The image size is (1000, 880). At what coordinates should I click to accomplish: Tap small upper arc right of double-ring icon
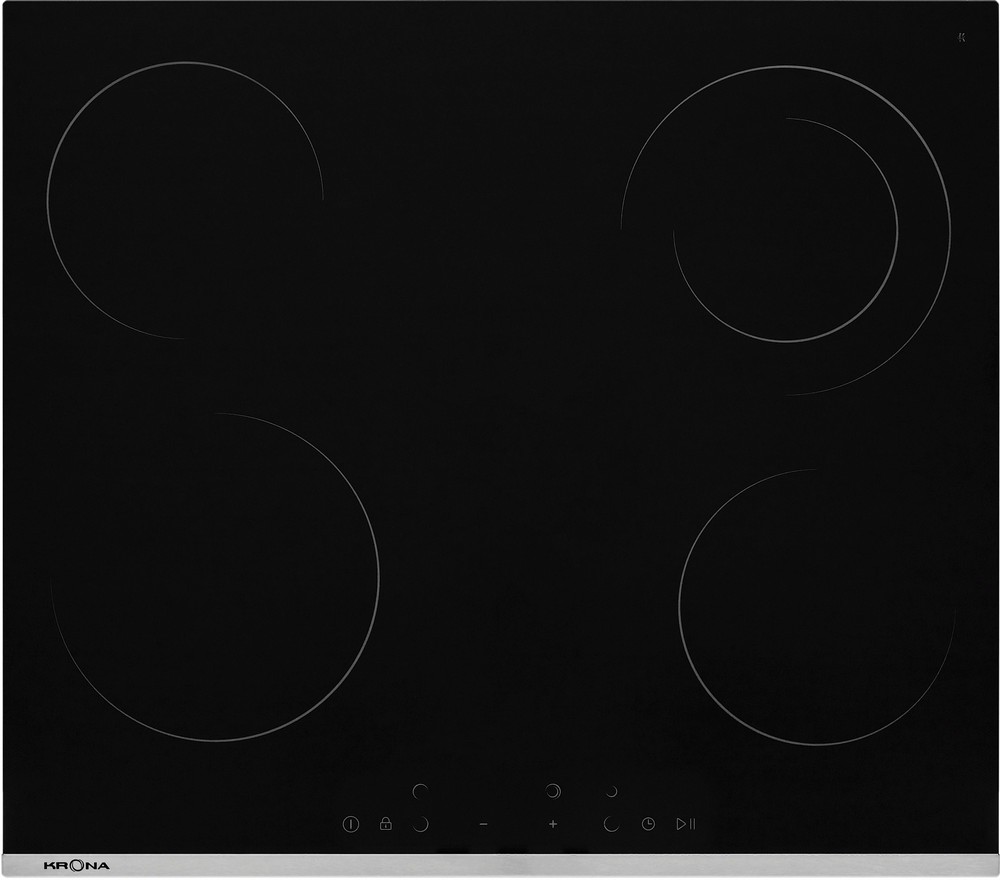[x=610, y=791]
